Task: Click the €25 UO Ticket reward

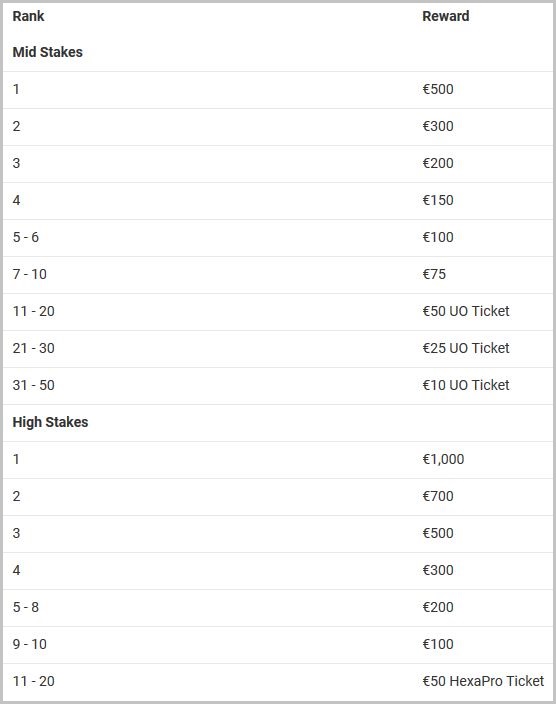Action: (466, 348)
